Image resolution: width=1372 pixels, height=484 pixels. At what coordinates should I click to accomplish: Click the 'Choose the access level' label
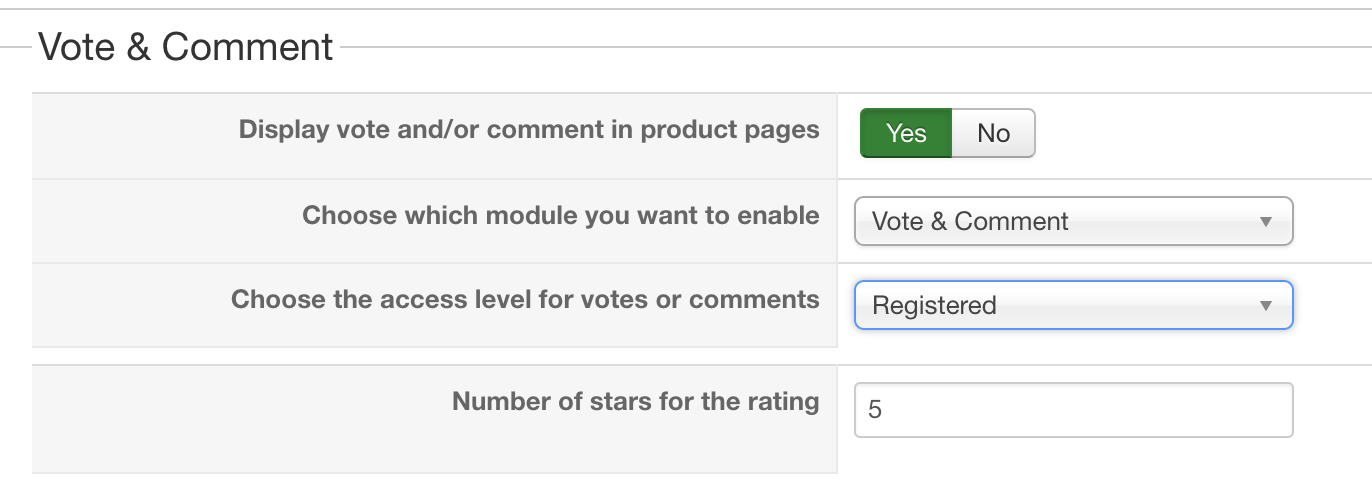(525, 299)
